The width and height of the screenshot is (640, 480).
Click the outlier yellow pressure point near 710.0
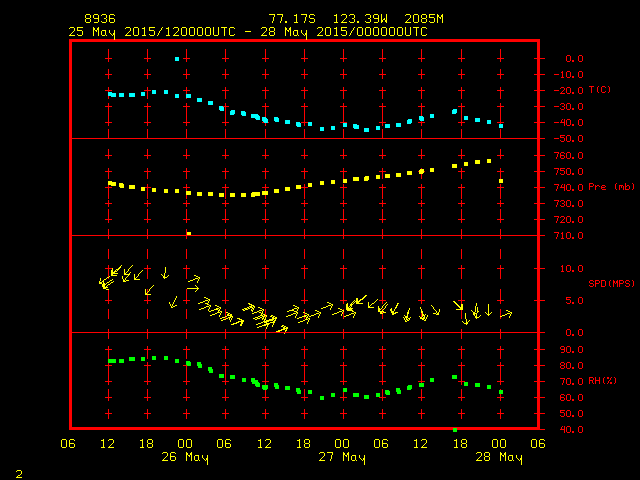[x=189, y=233]
